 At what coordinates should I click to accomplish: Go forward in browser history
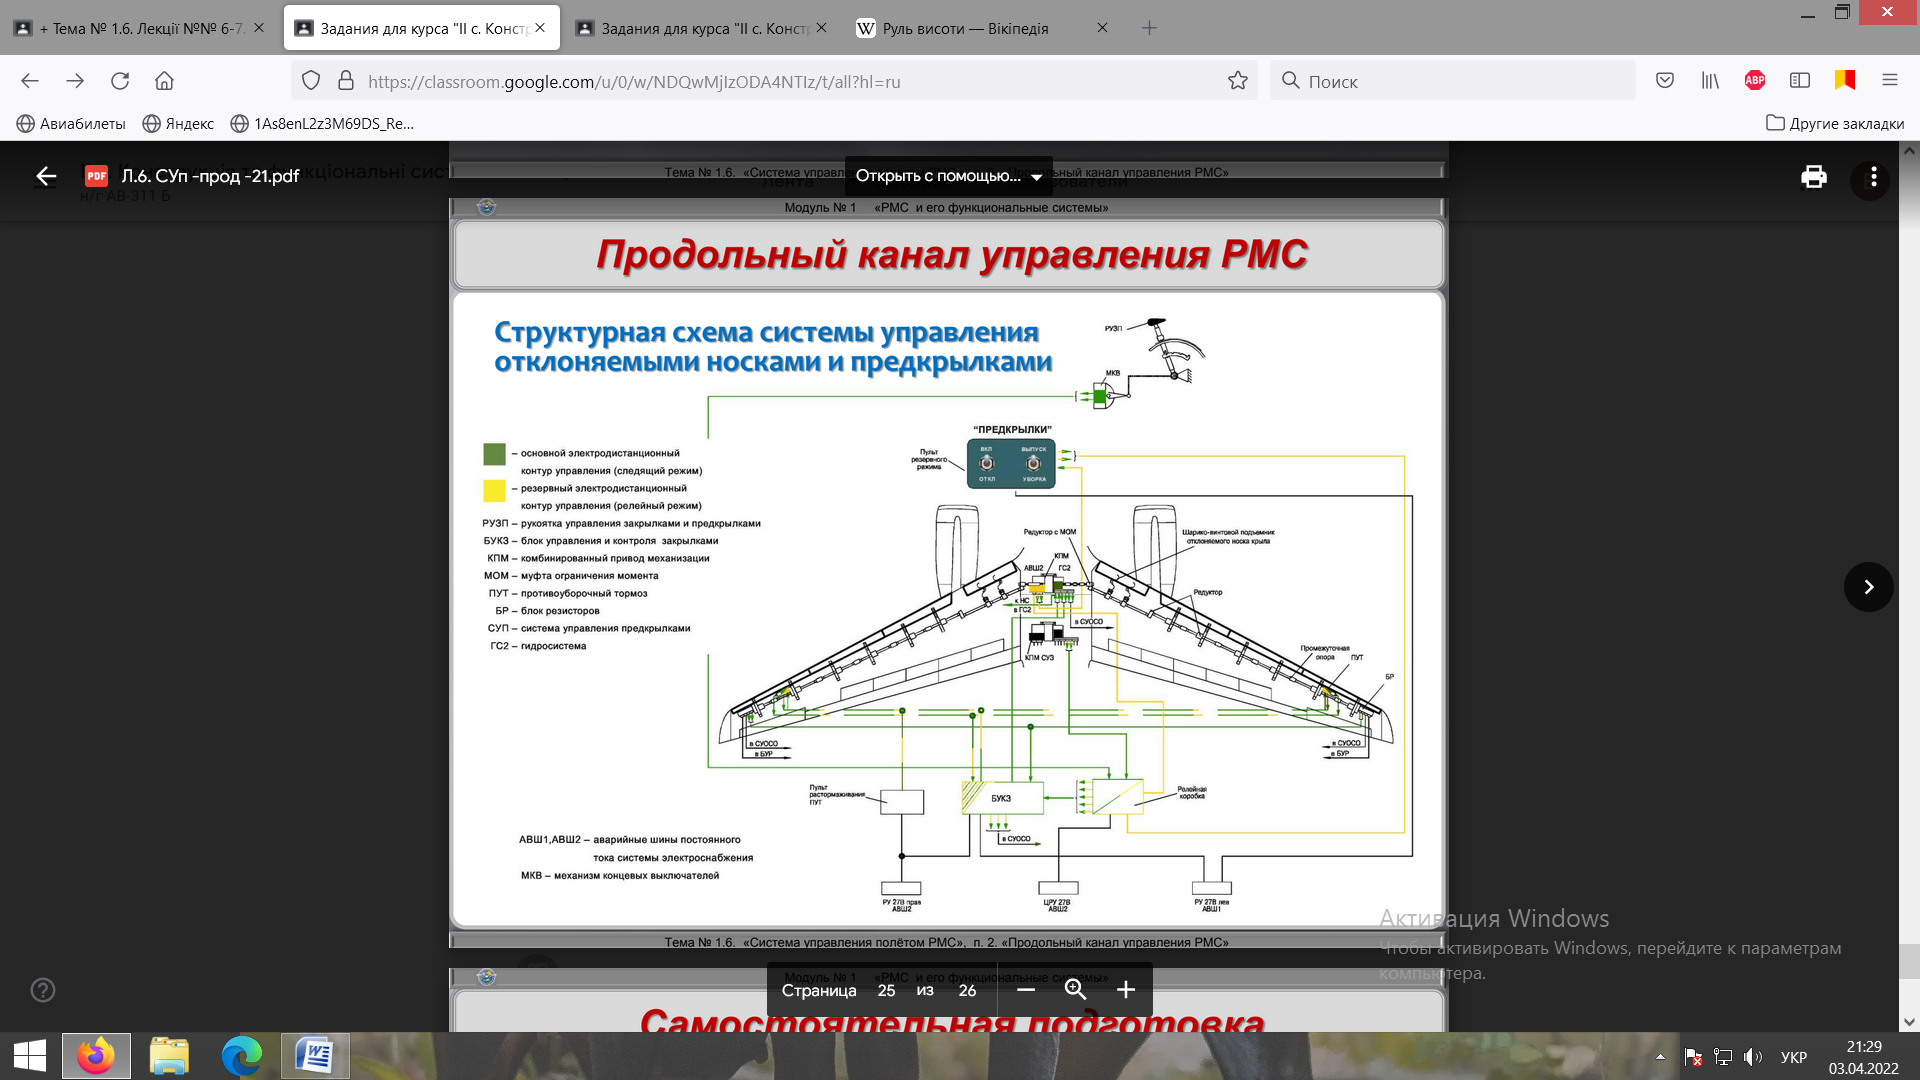click(x=75, y=81)
